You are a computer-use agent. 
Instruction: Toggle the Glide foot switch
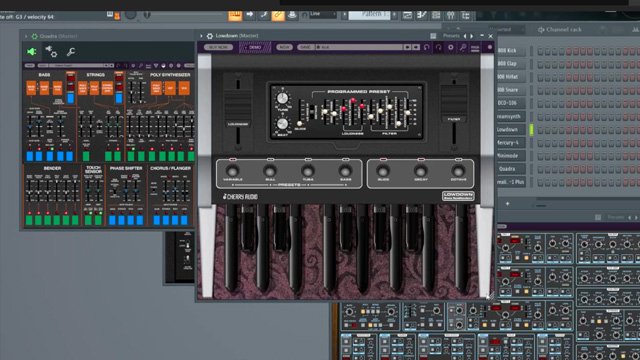383,171
